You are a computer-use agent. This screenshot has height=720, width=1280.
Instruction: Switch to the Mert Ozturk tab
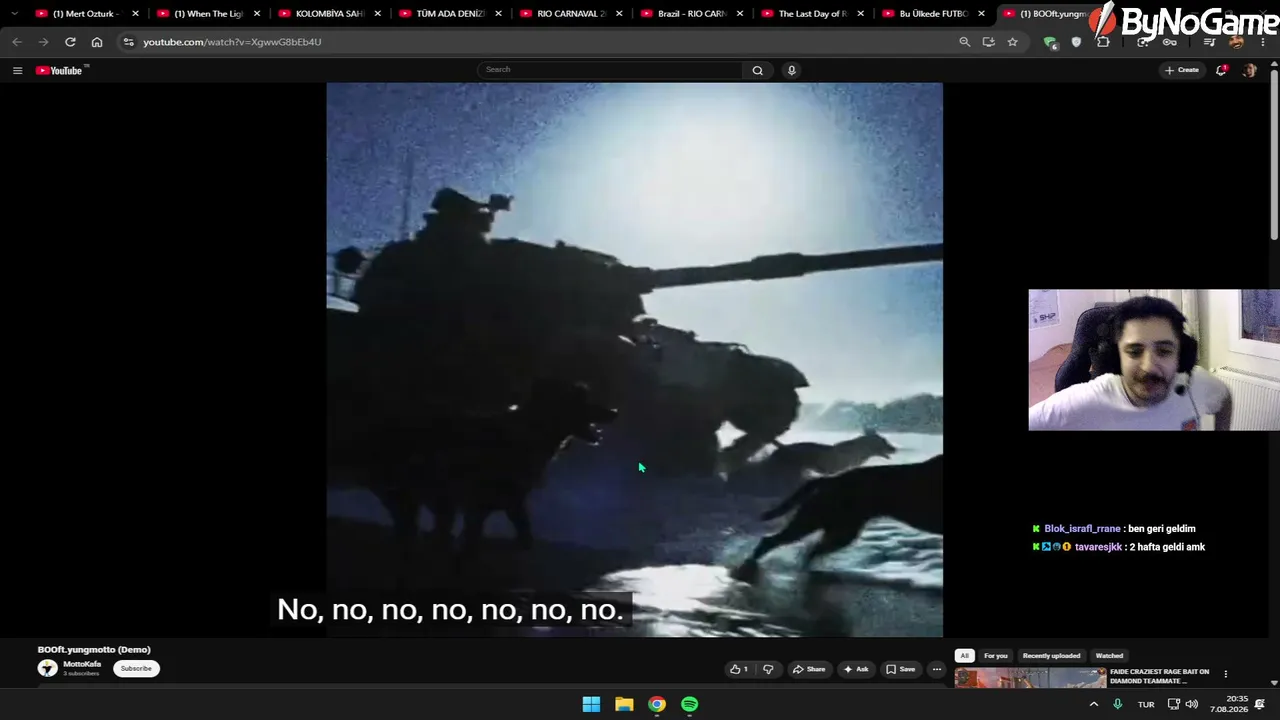tap(87, 14)
